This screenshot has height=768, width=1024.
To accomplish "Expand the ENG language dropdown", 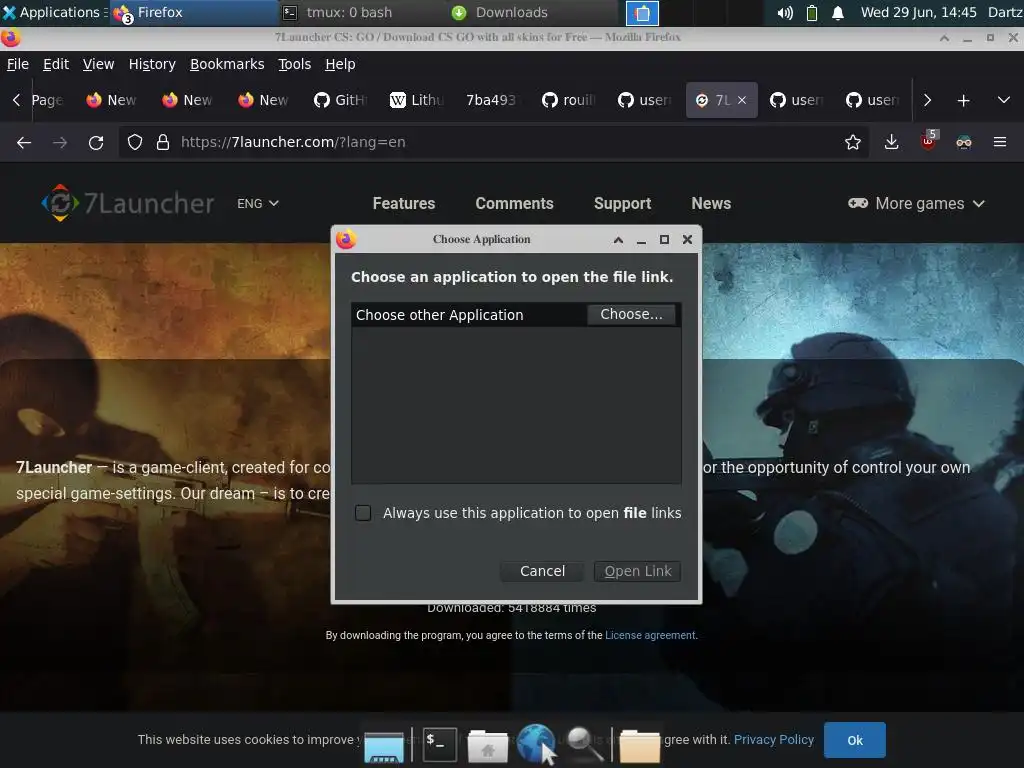I will click(x=258, y=204).
